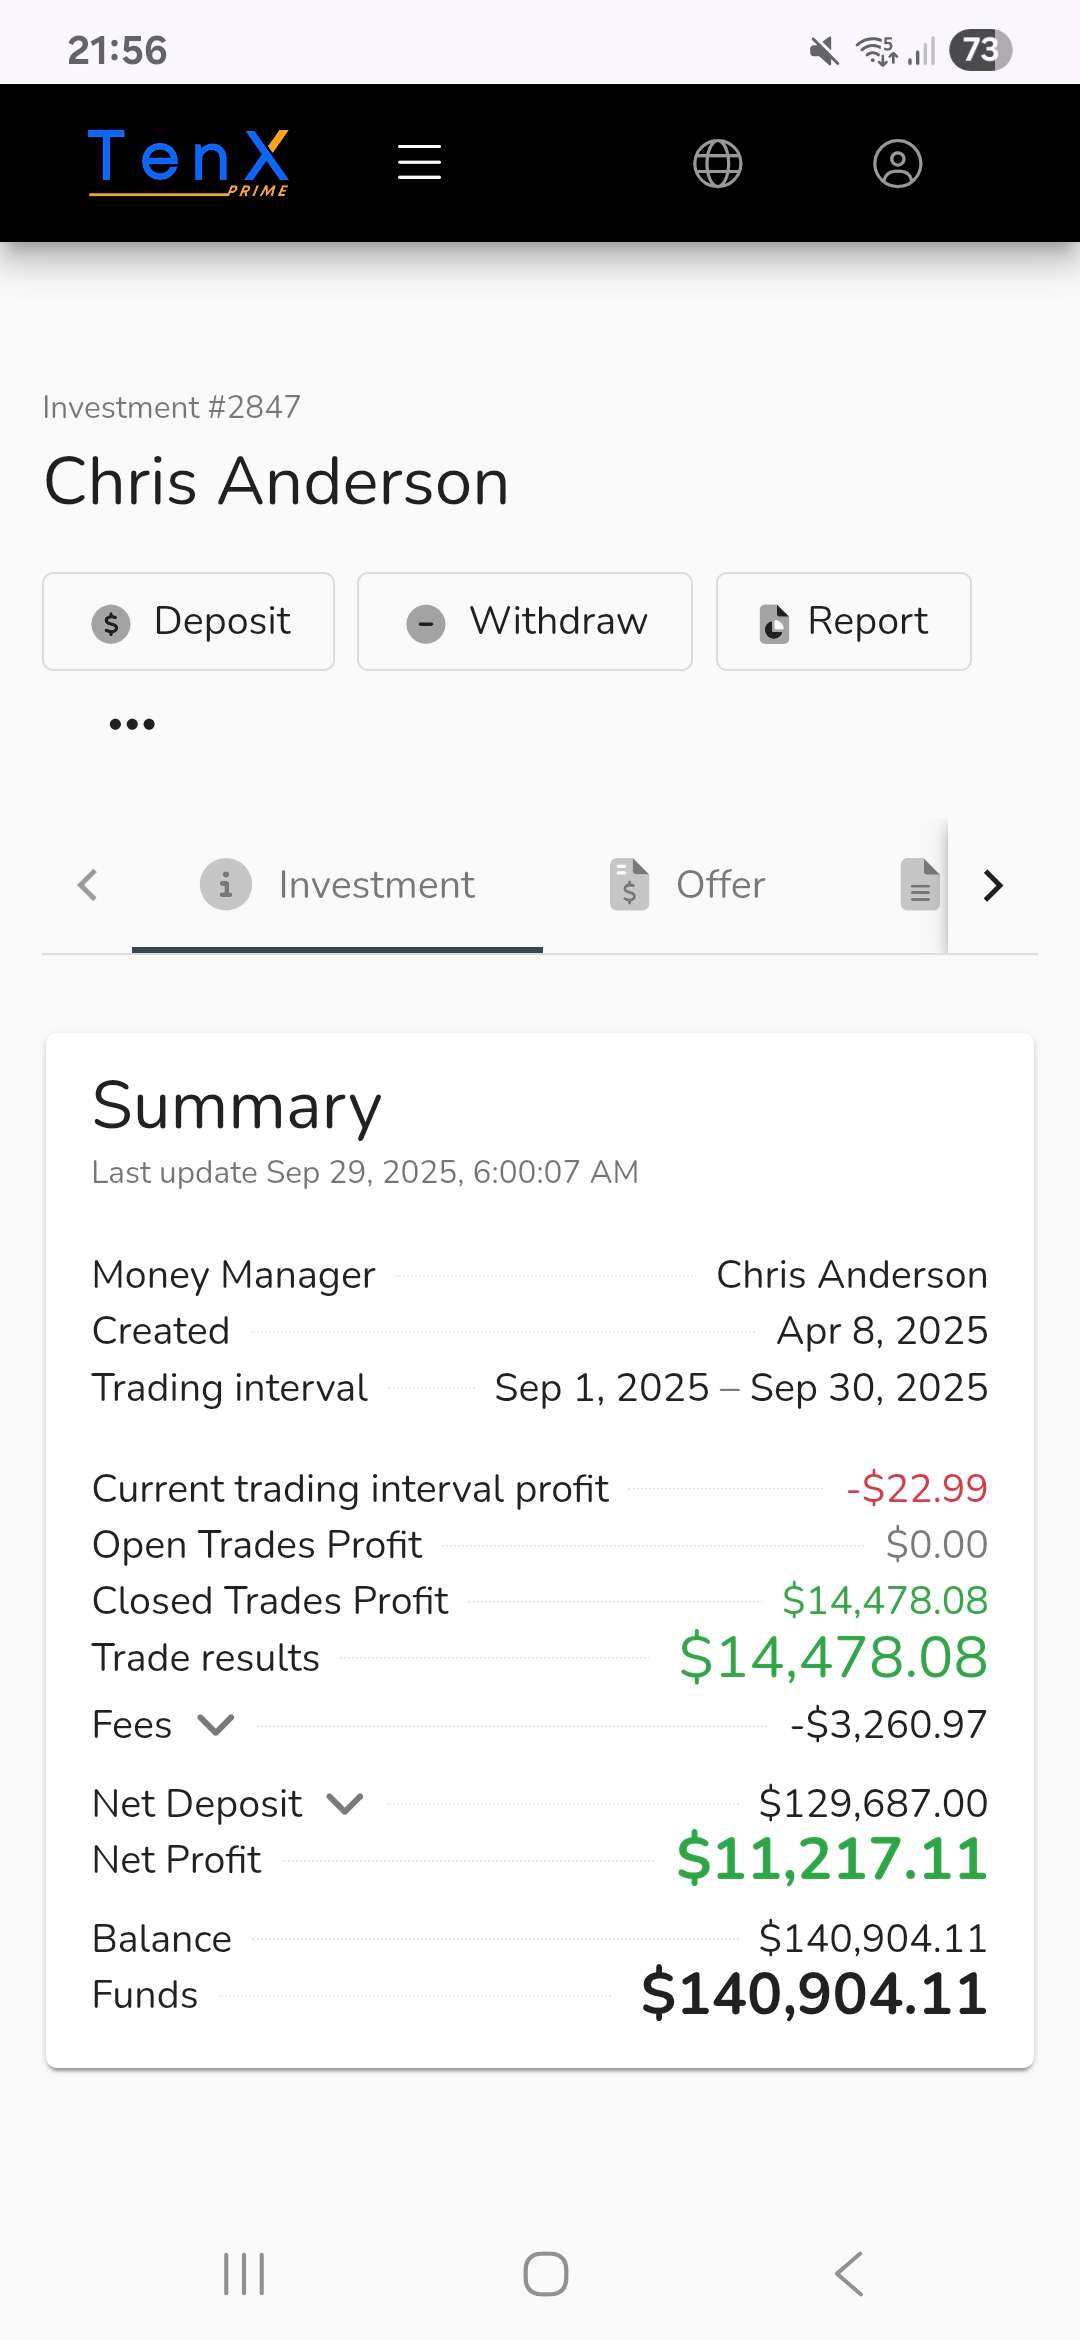This screenshot has width=1080, height=2340.
Task: Open the hamburger navigation menu
Action: pos(419,162)
